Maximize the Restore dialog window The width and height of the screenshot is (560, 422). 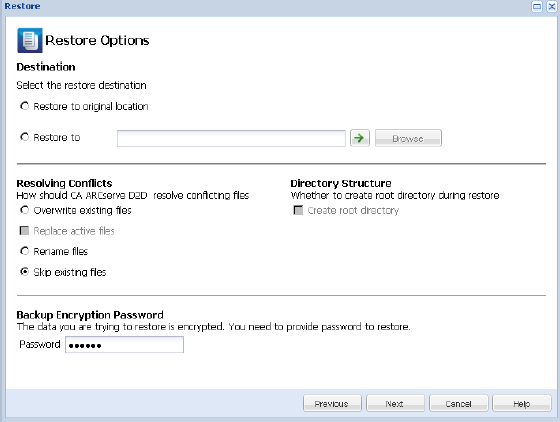537,6
